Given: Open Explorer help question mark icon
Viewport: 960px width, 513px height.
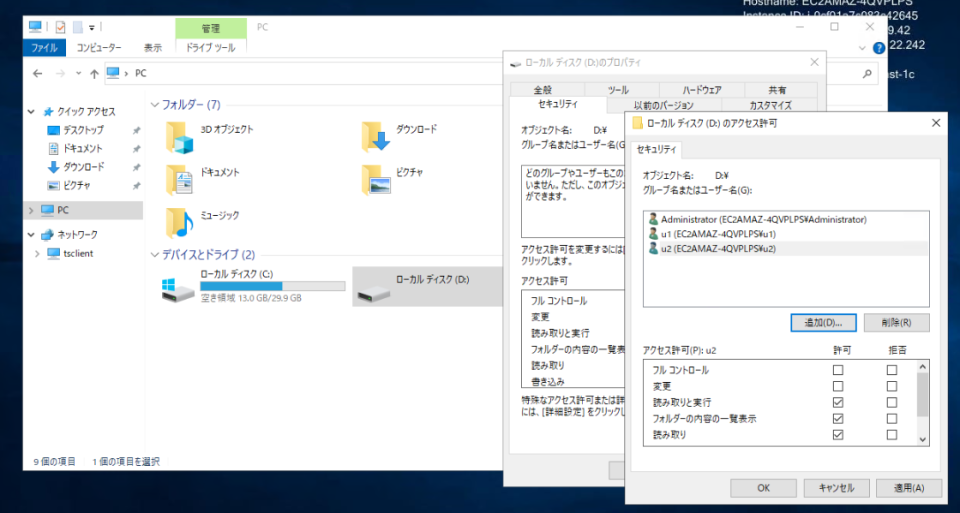Looking at the screenshot, I should click(879, 48).
